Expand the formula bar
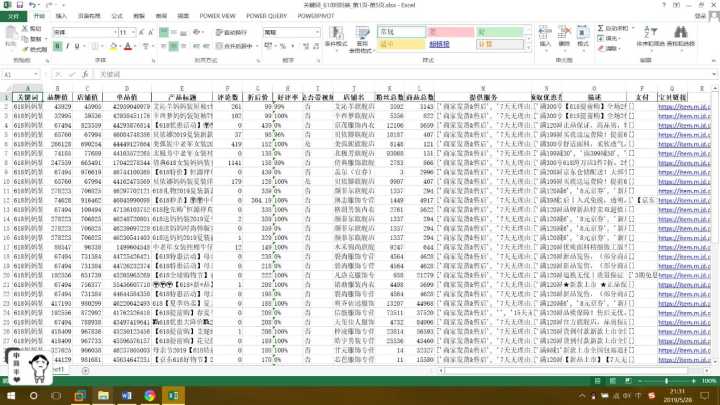Screen dimensions: 720x405 tap(714, 74)
